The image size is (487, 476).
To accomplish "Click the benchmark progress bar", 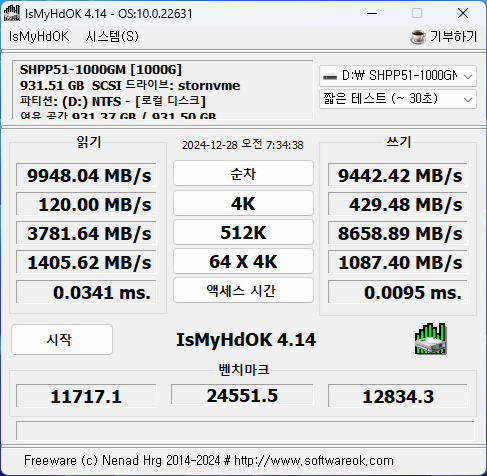I will coord(245,430).
